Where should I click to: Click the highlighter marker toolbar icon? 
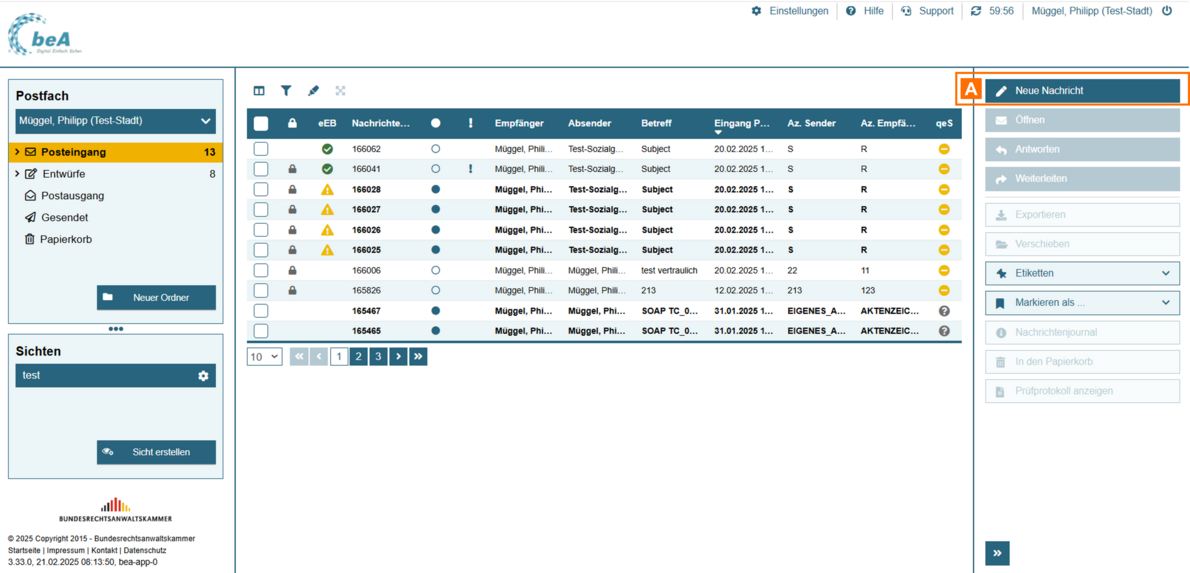click(313, 90)
